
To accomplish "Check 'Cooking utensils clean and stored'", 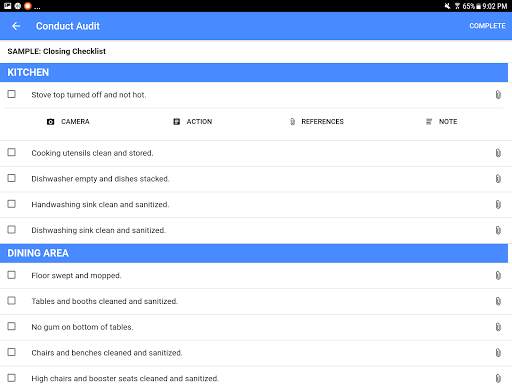I will (x=12, y=152).
